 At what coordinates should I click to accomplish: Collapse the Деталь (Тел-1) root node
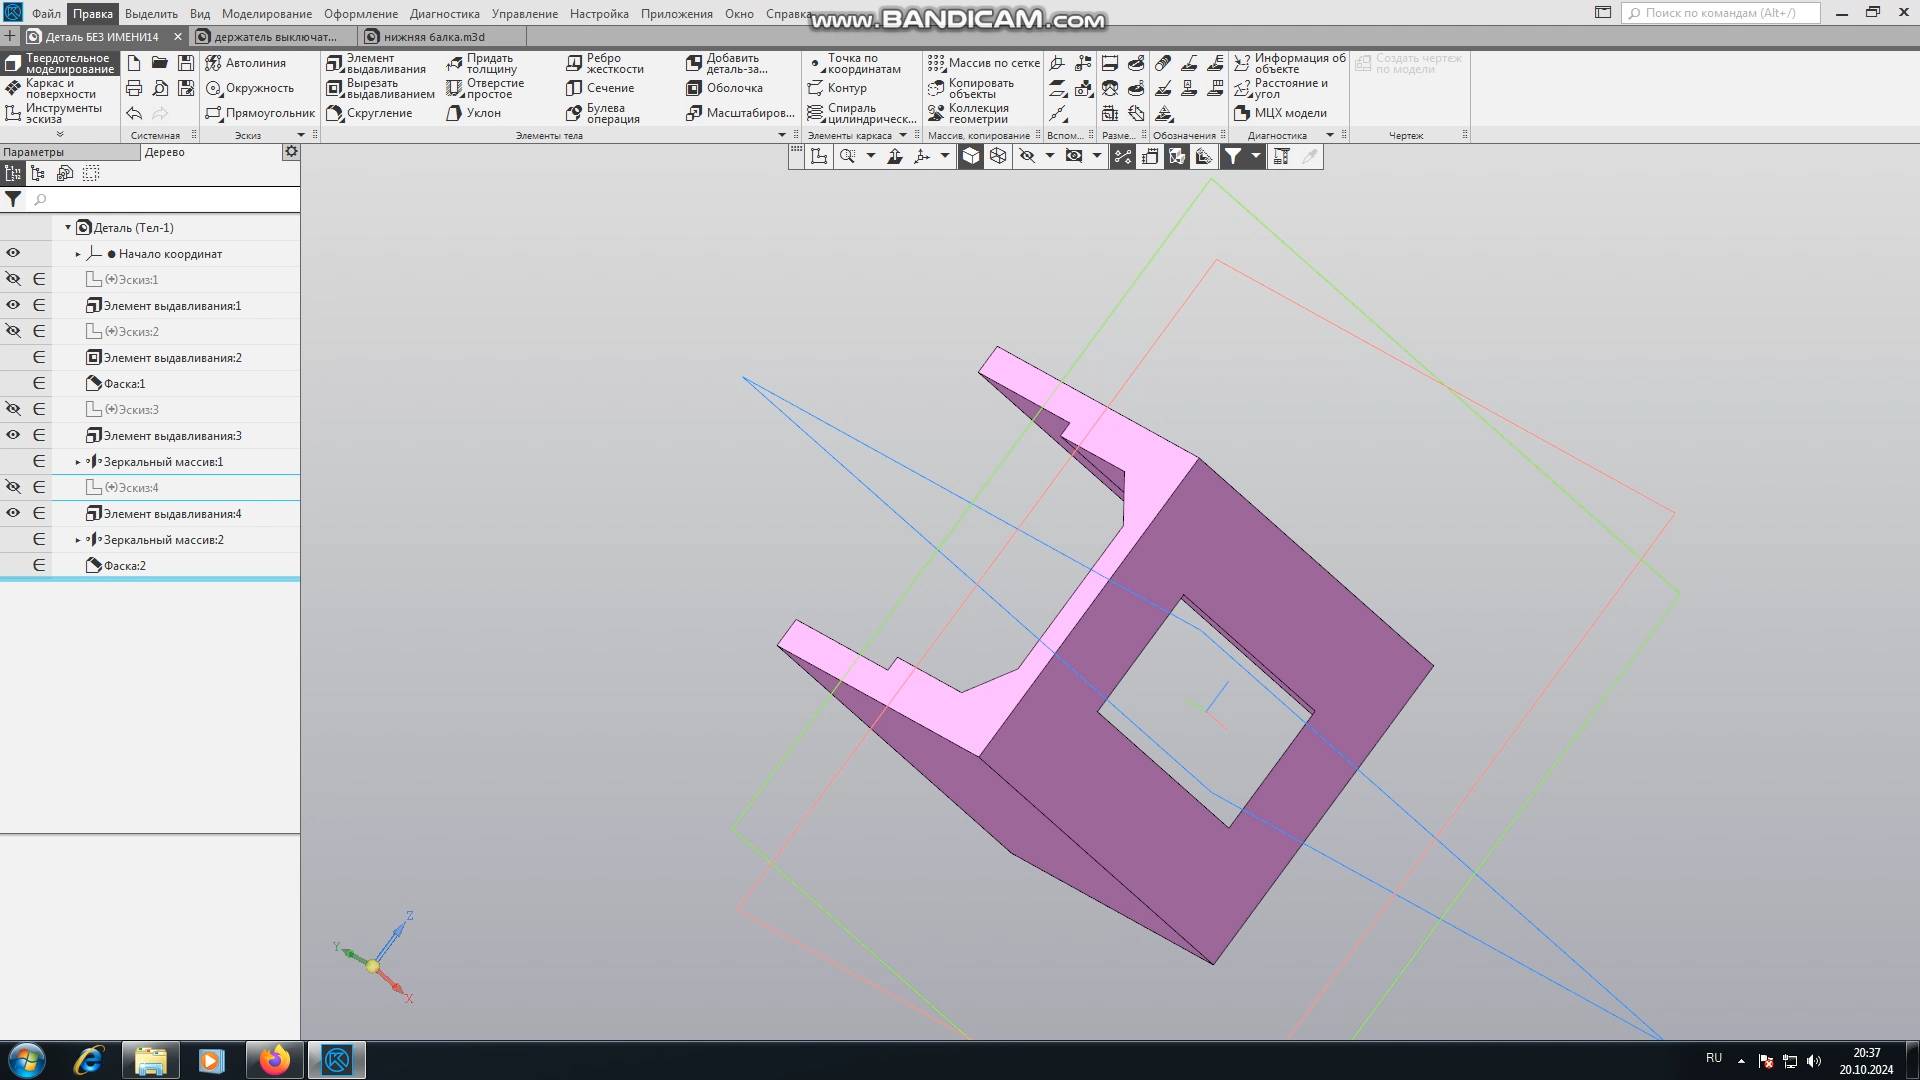tap(68, 228)
